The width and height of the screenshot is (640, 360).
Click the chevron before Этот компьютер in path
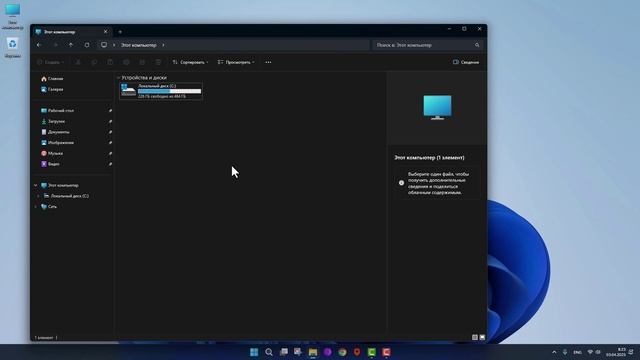114,45
